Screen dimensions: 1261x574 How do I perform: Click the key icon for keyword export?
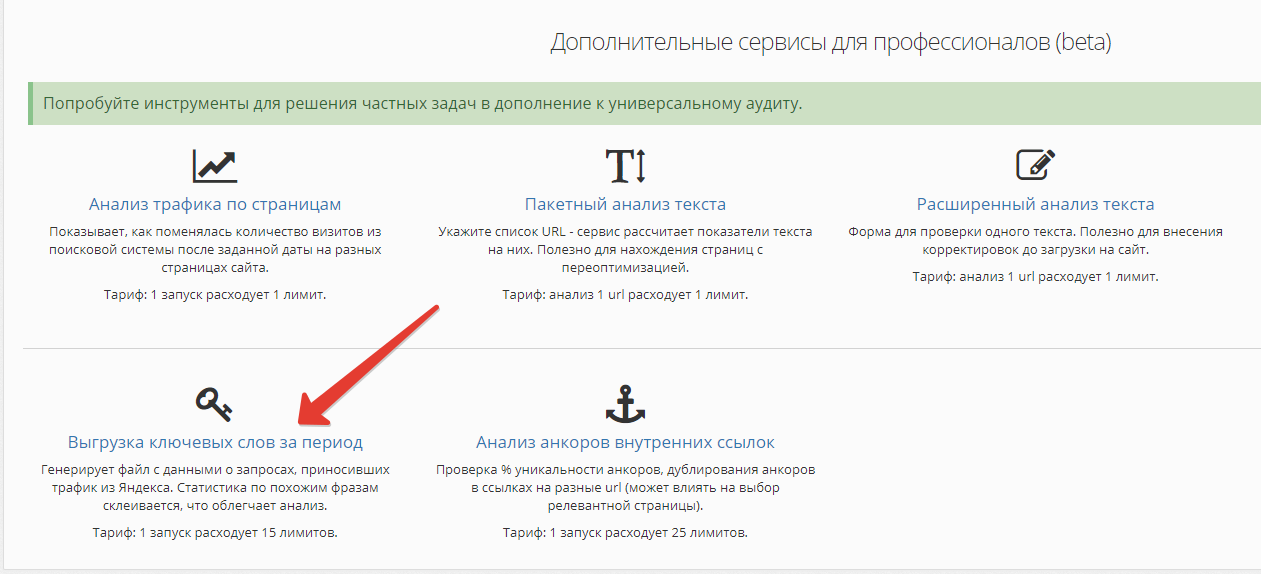[x=214, y=402]
